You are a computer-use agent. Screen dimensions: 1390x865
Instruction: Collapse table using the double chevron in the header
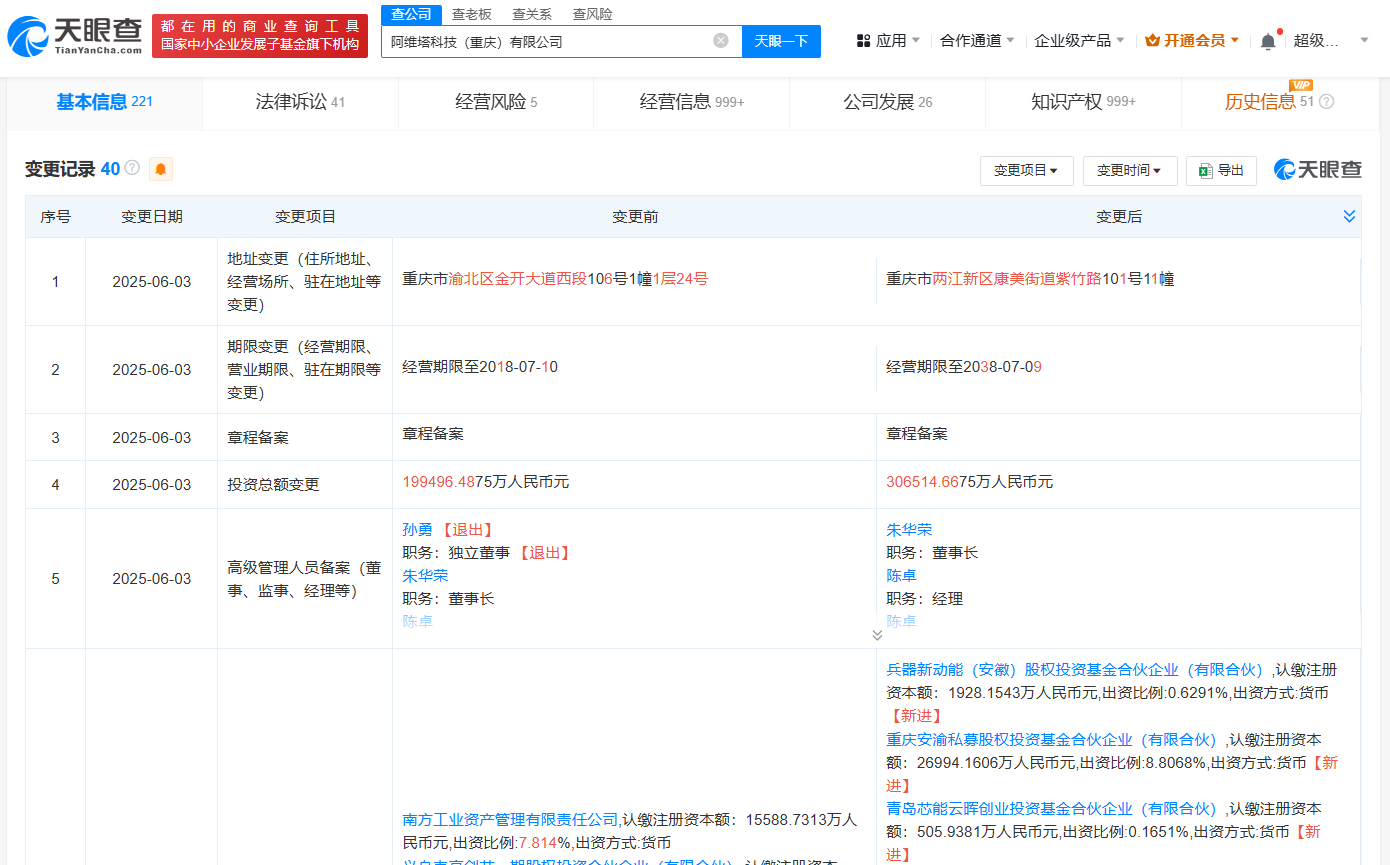[x=1349, y=216]
